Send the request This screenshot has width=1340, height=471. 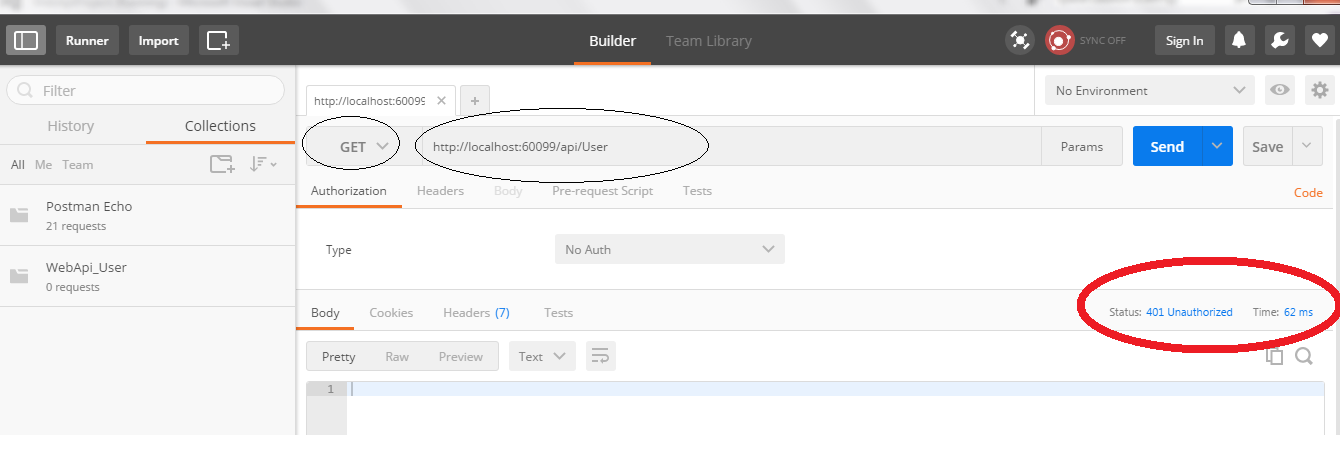pos(1167,146)
